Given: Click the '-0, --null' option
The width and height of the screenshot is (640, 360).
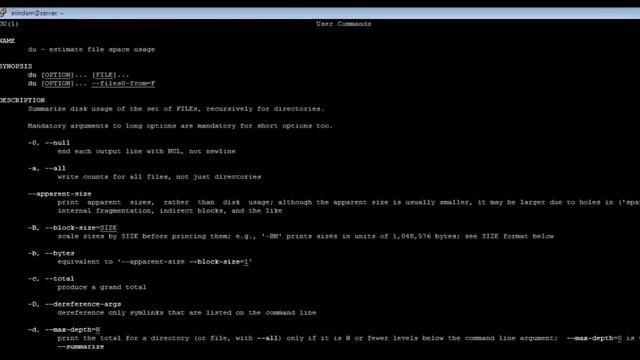Looking at the screenshot, I should [49, 143].
